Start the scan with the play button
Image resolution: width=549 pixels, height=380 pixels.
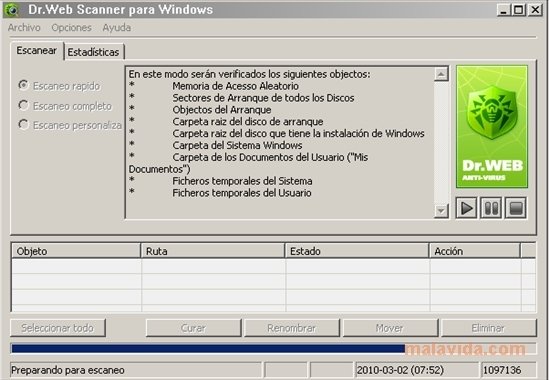[466, 208]
